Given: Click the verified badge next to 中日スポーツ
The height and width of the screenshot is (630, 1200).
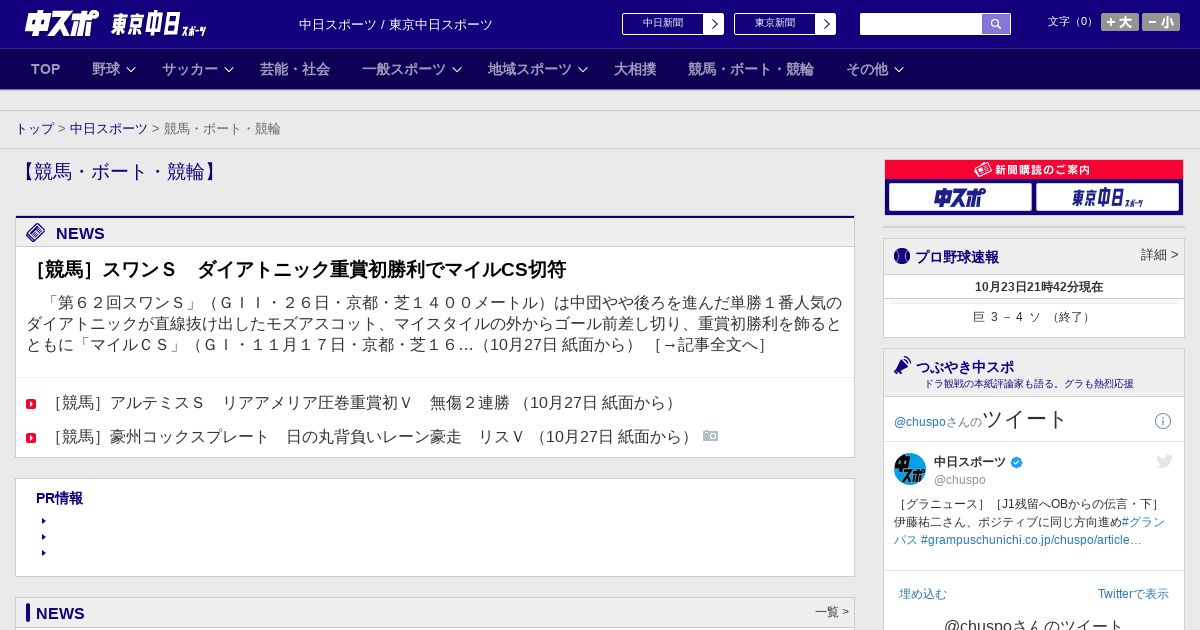Looking at the screenshot, I should coord(1017,463).
